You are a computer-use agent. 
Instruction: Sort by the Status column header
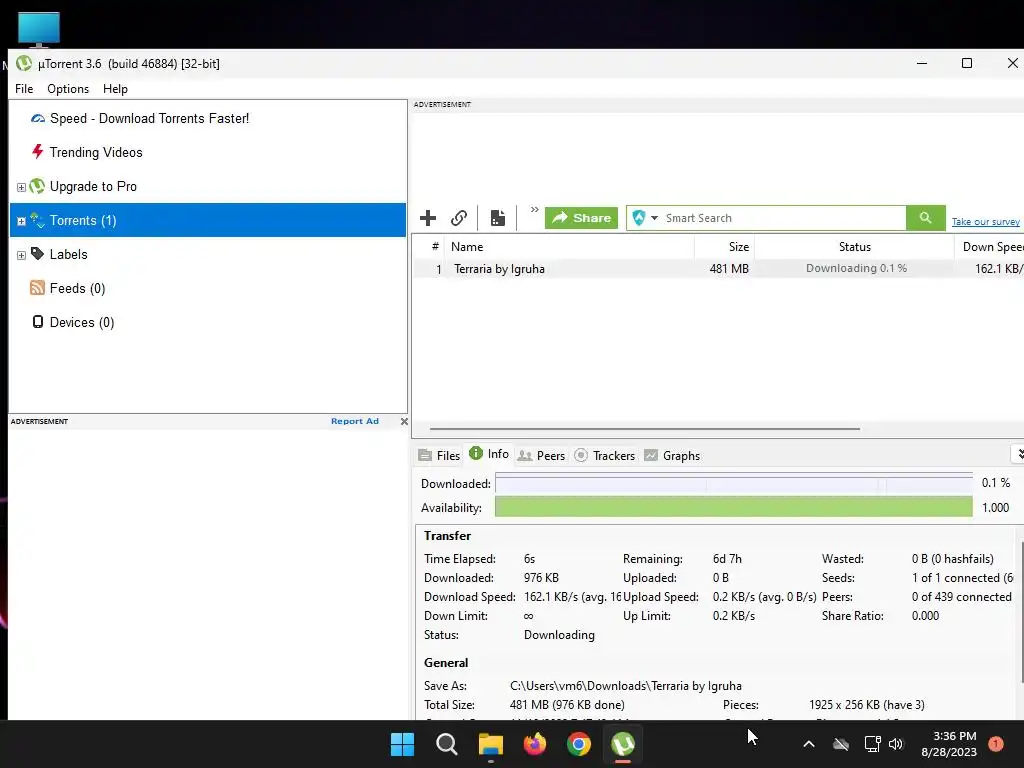854,247
